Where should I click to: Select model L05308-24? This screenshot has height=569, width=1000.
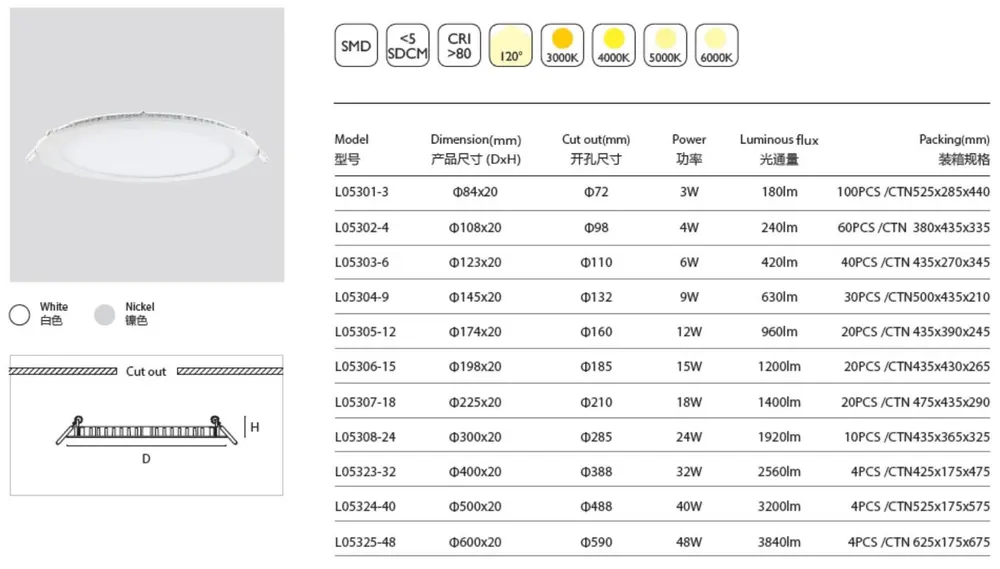point(365,437)
